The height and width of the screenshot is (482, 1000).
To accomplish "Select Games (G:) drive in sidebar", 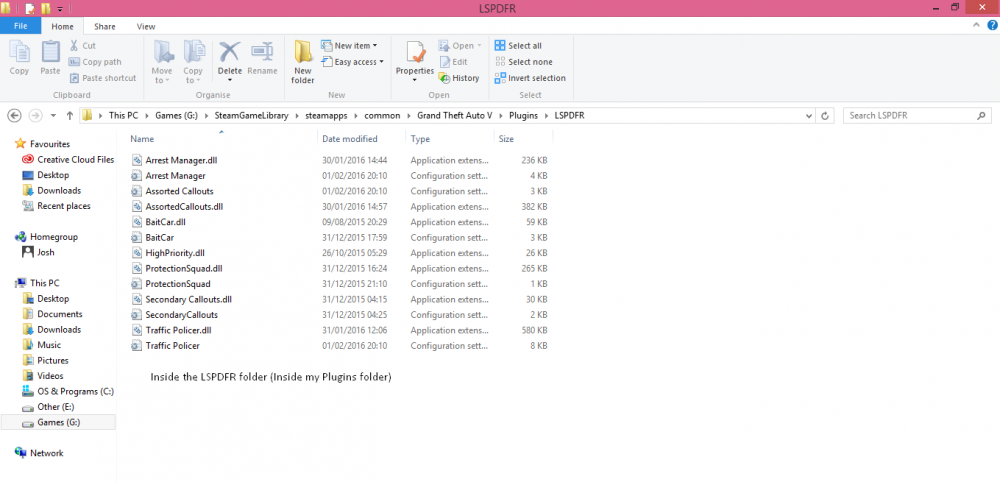I will click(59, 422).
